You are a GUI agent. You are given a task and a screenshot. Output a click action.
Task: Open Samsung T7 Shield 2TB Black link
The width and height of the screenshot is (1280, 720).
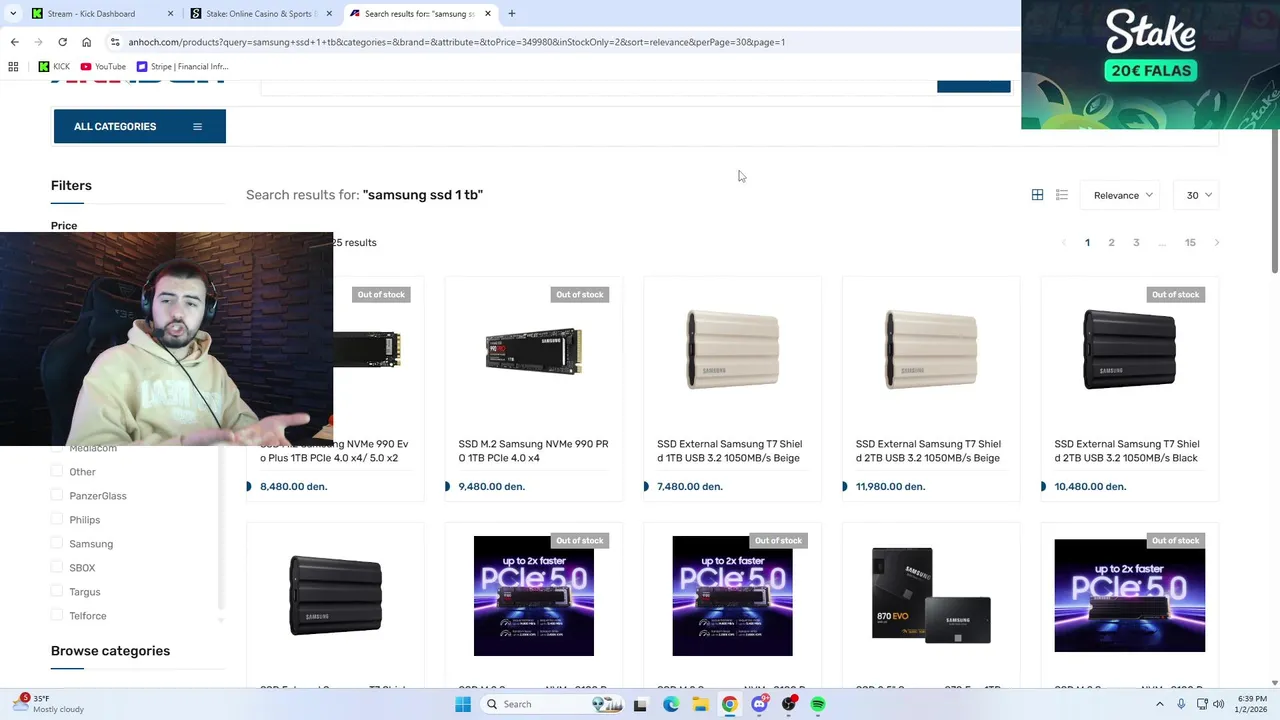(1127, 451)
